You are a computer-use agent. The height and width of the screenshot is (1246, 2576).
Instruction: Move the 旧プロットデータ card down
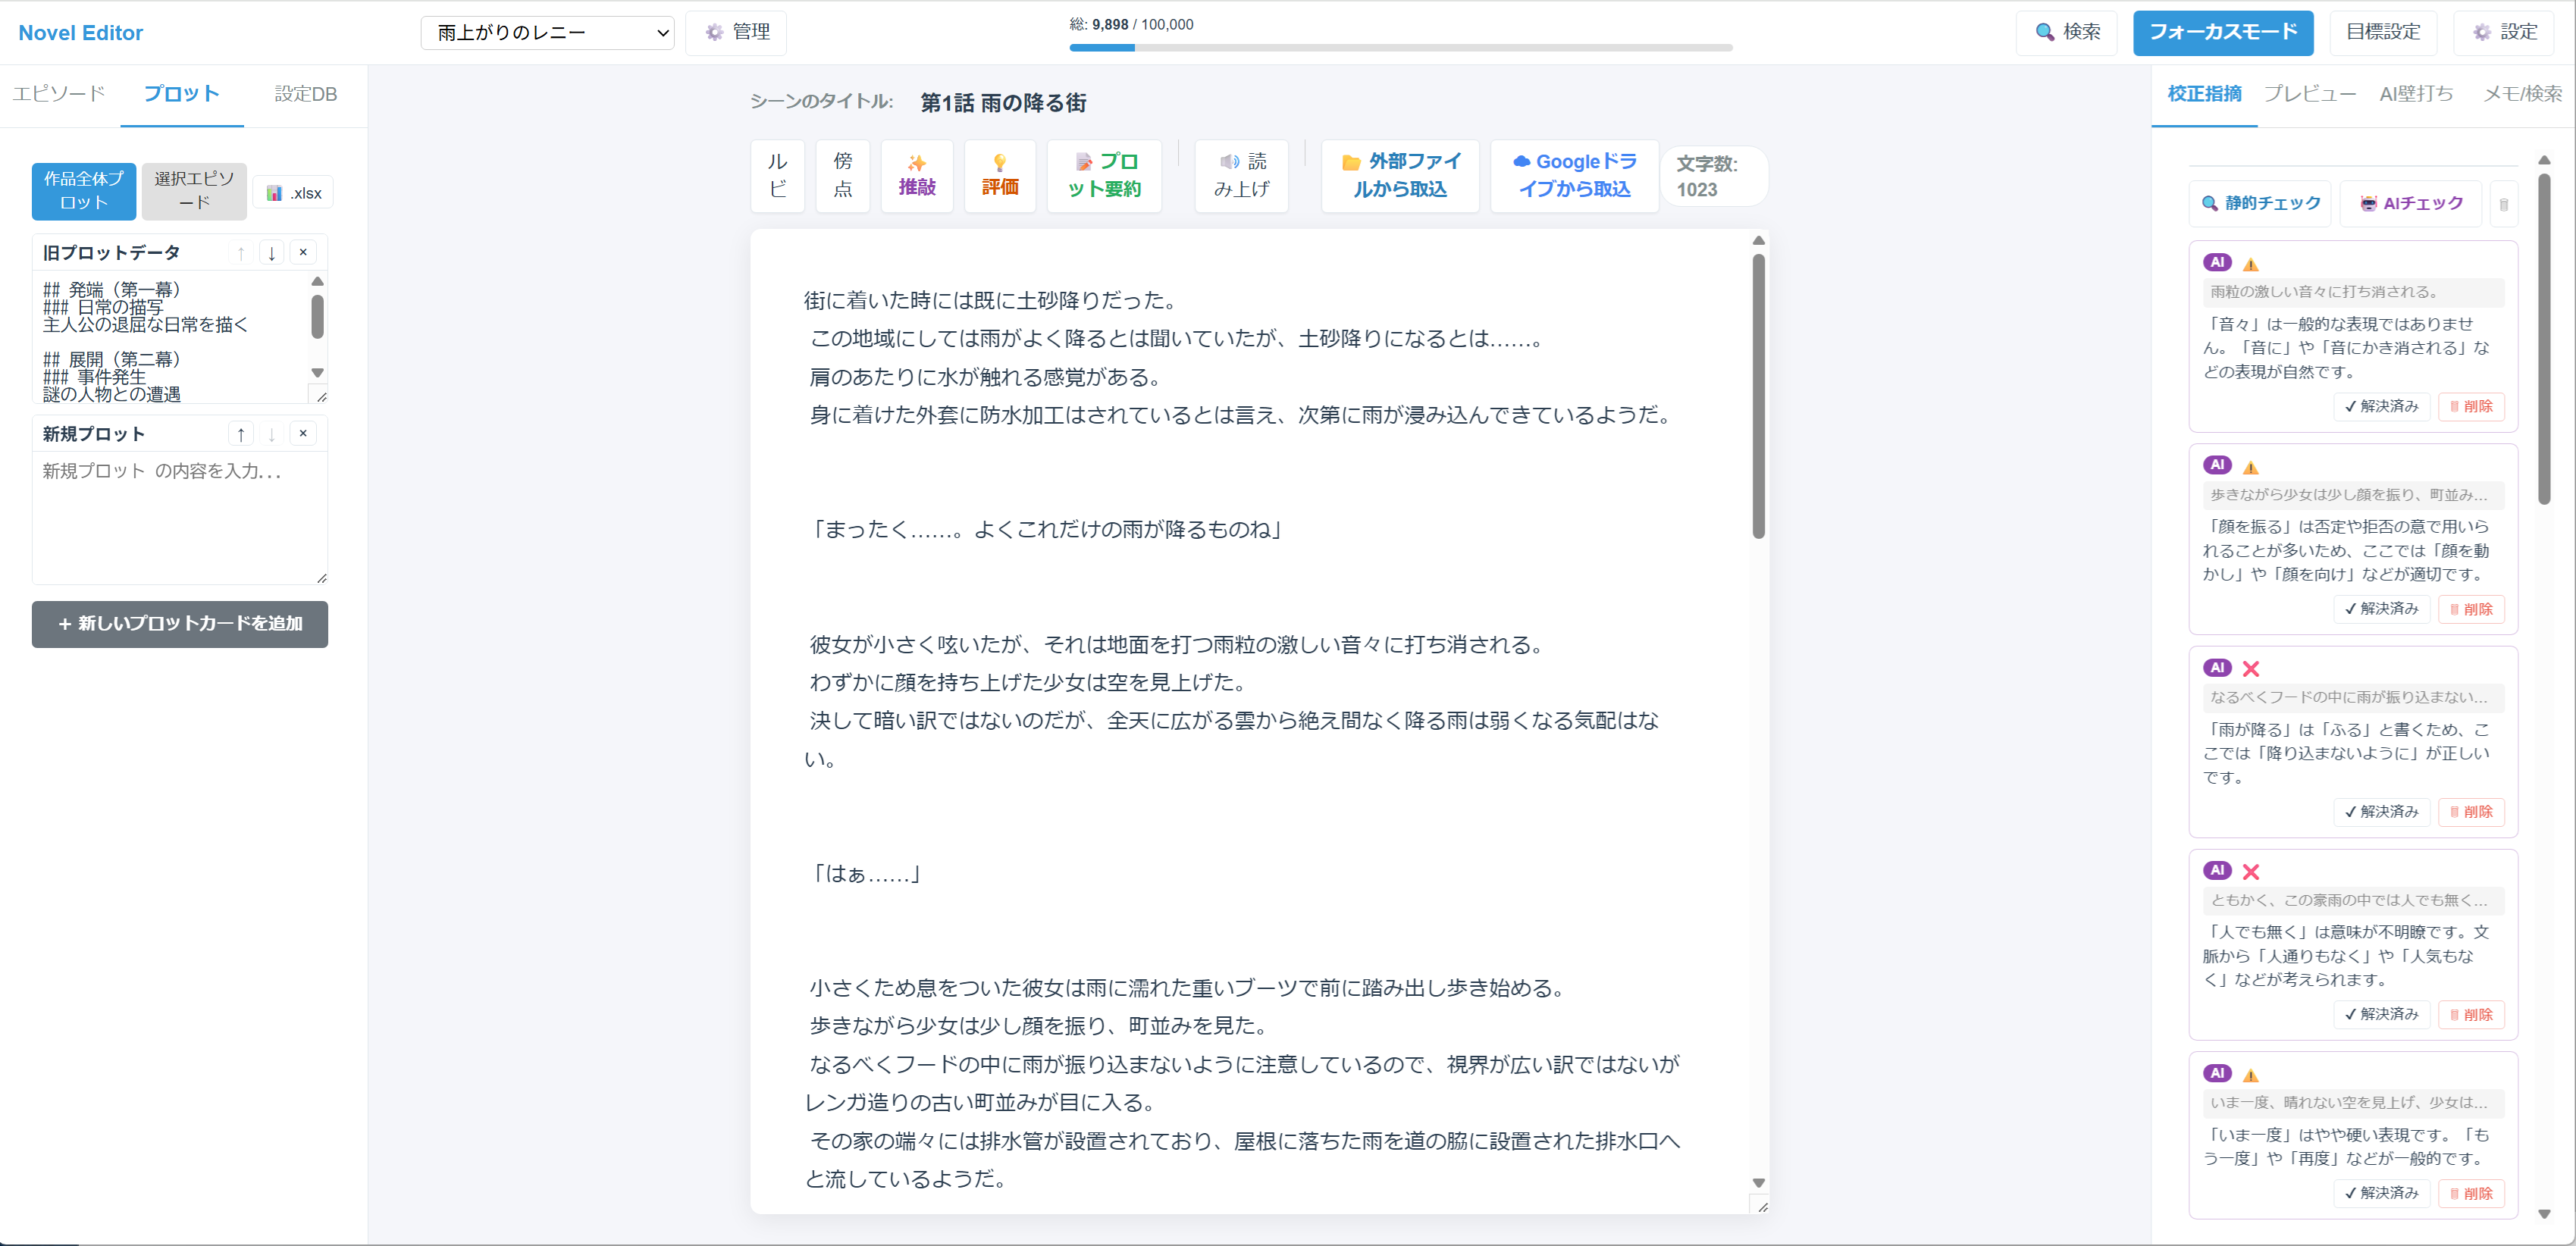click(x=271, y=253)
